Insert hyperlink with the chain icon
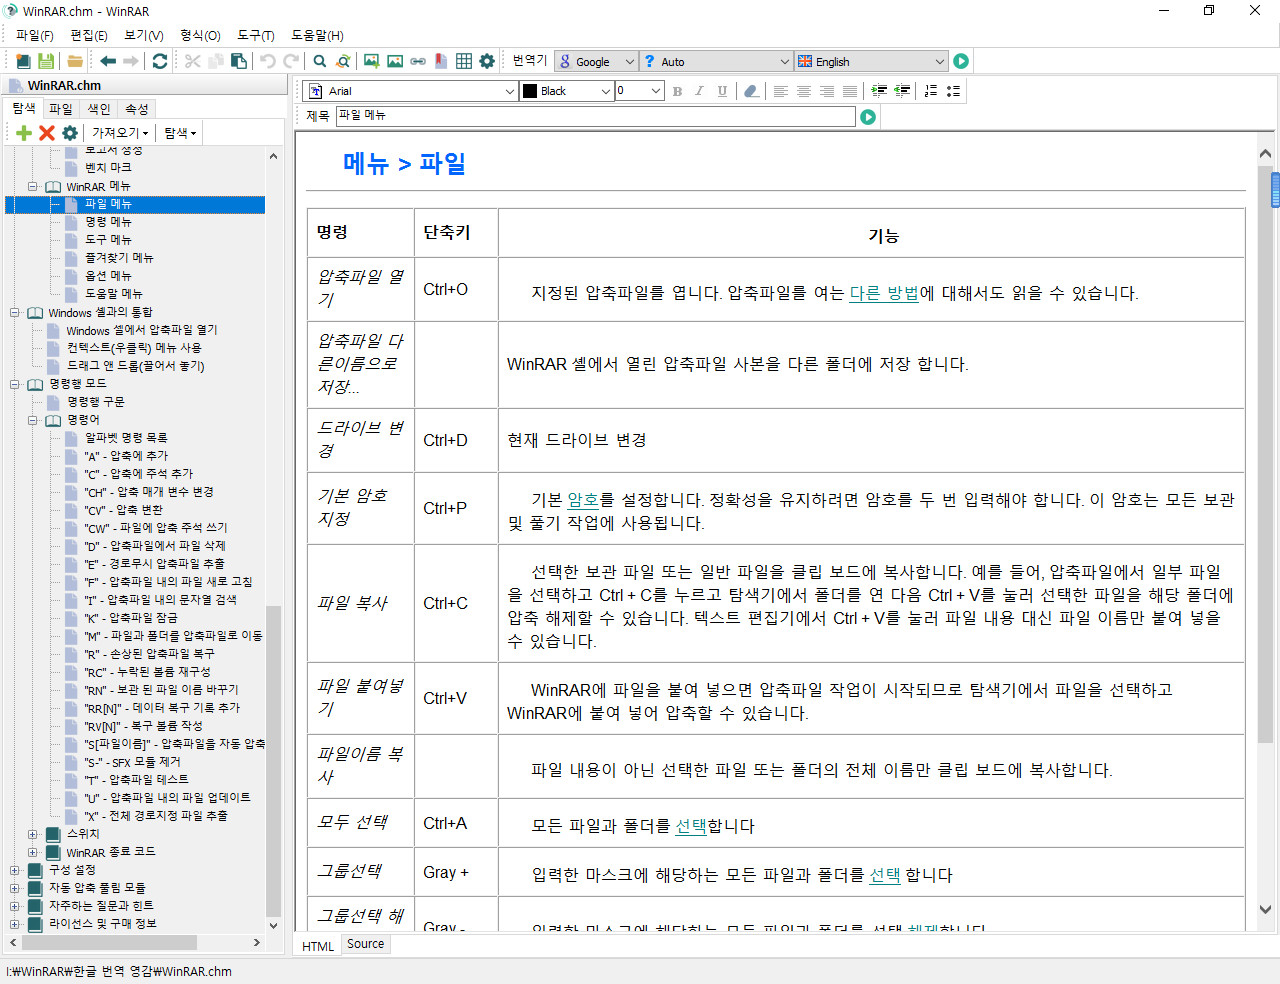Viewport: 1280px width, 984px height. pos(418,61)
